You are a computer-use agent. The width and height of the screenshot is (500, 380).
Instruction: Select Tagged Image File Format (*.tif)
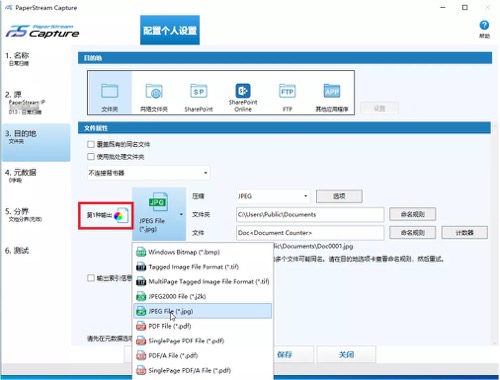[203, 267]
